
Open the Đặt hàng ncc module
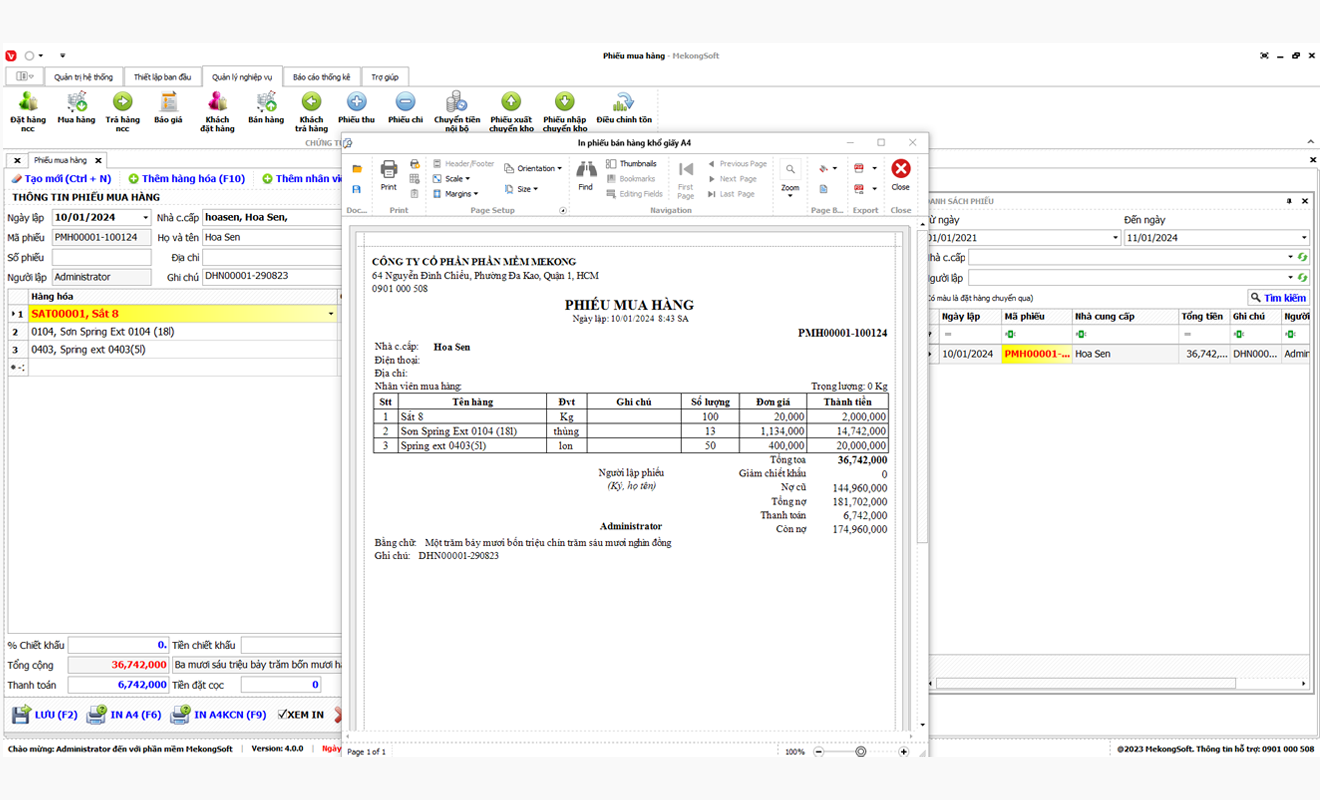tap(28, 103)
